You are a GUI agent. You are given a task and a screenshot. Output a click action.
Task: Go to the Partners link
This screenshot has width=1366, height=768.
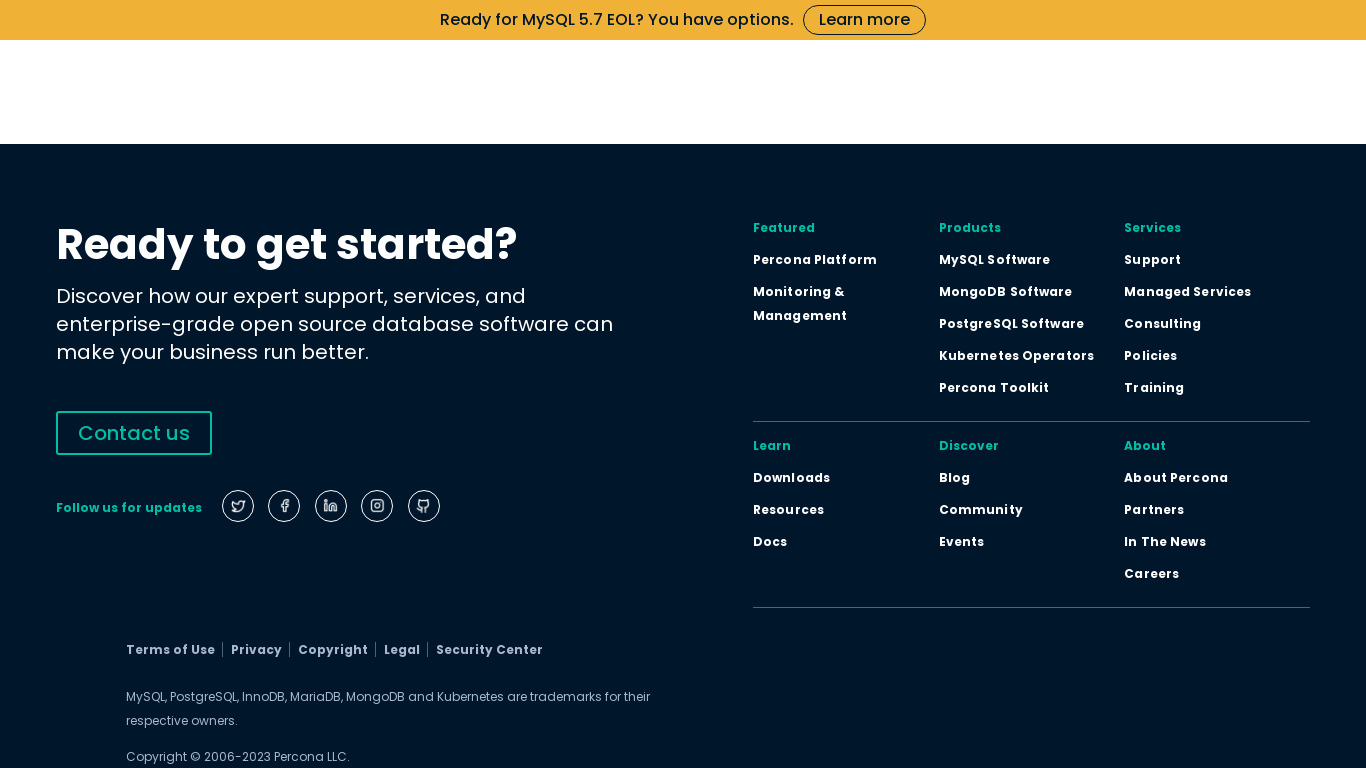(x=1154, y=510)
